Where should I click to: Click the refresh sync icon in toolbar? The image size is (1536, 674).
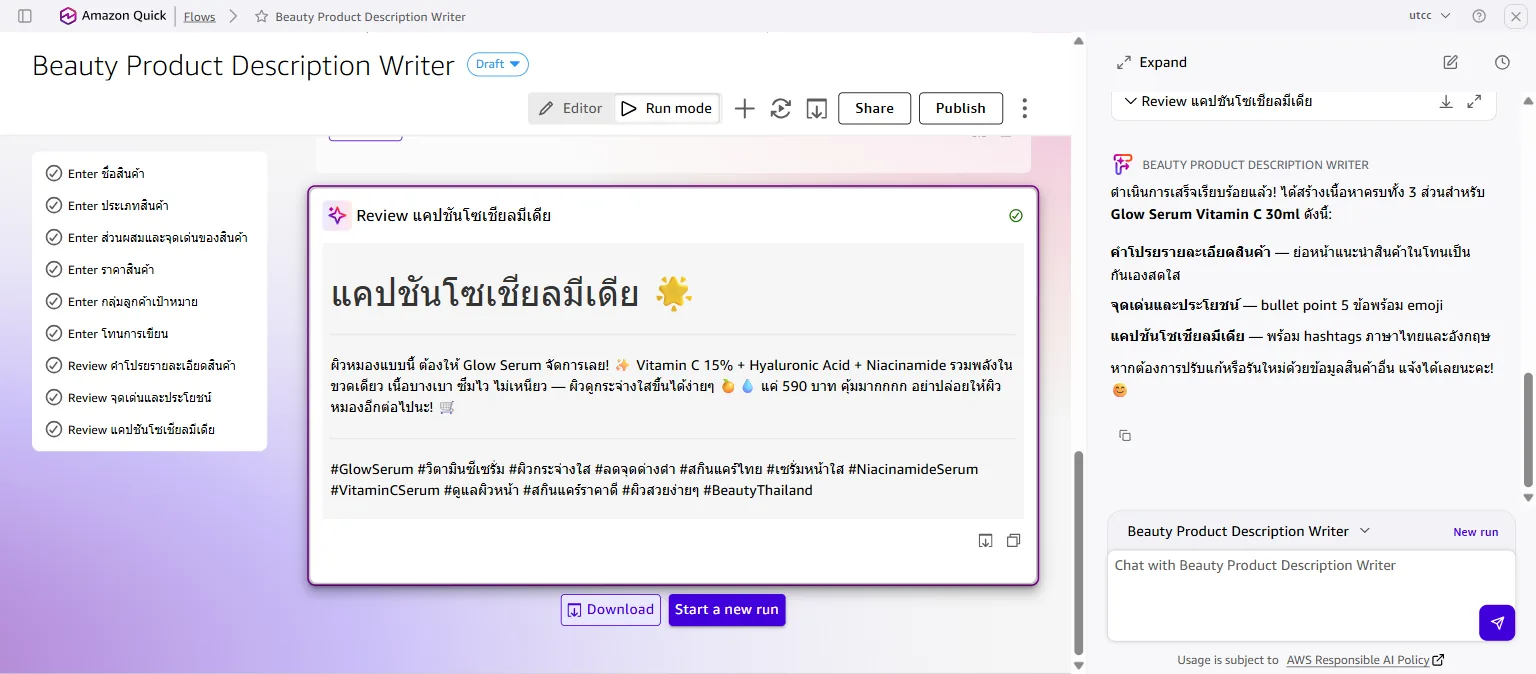[781, 108]
